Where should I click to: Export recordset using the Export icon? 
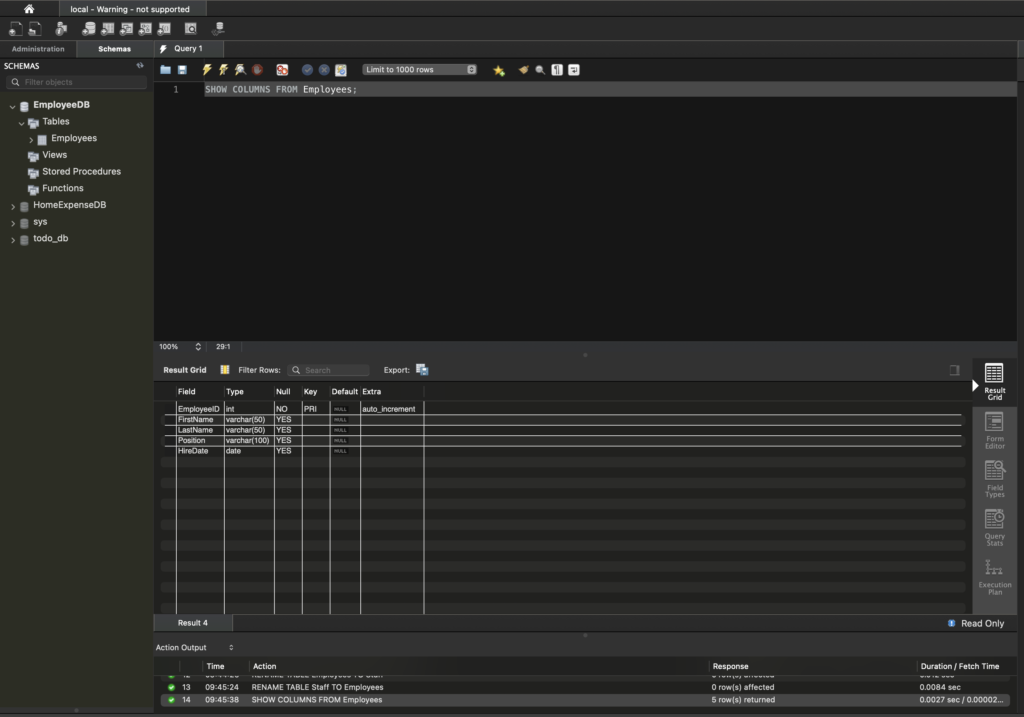tap(422, 370)
